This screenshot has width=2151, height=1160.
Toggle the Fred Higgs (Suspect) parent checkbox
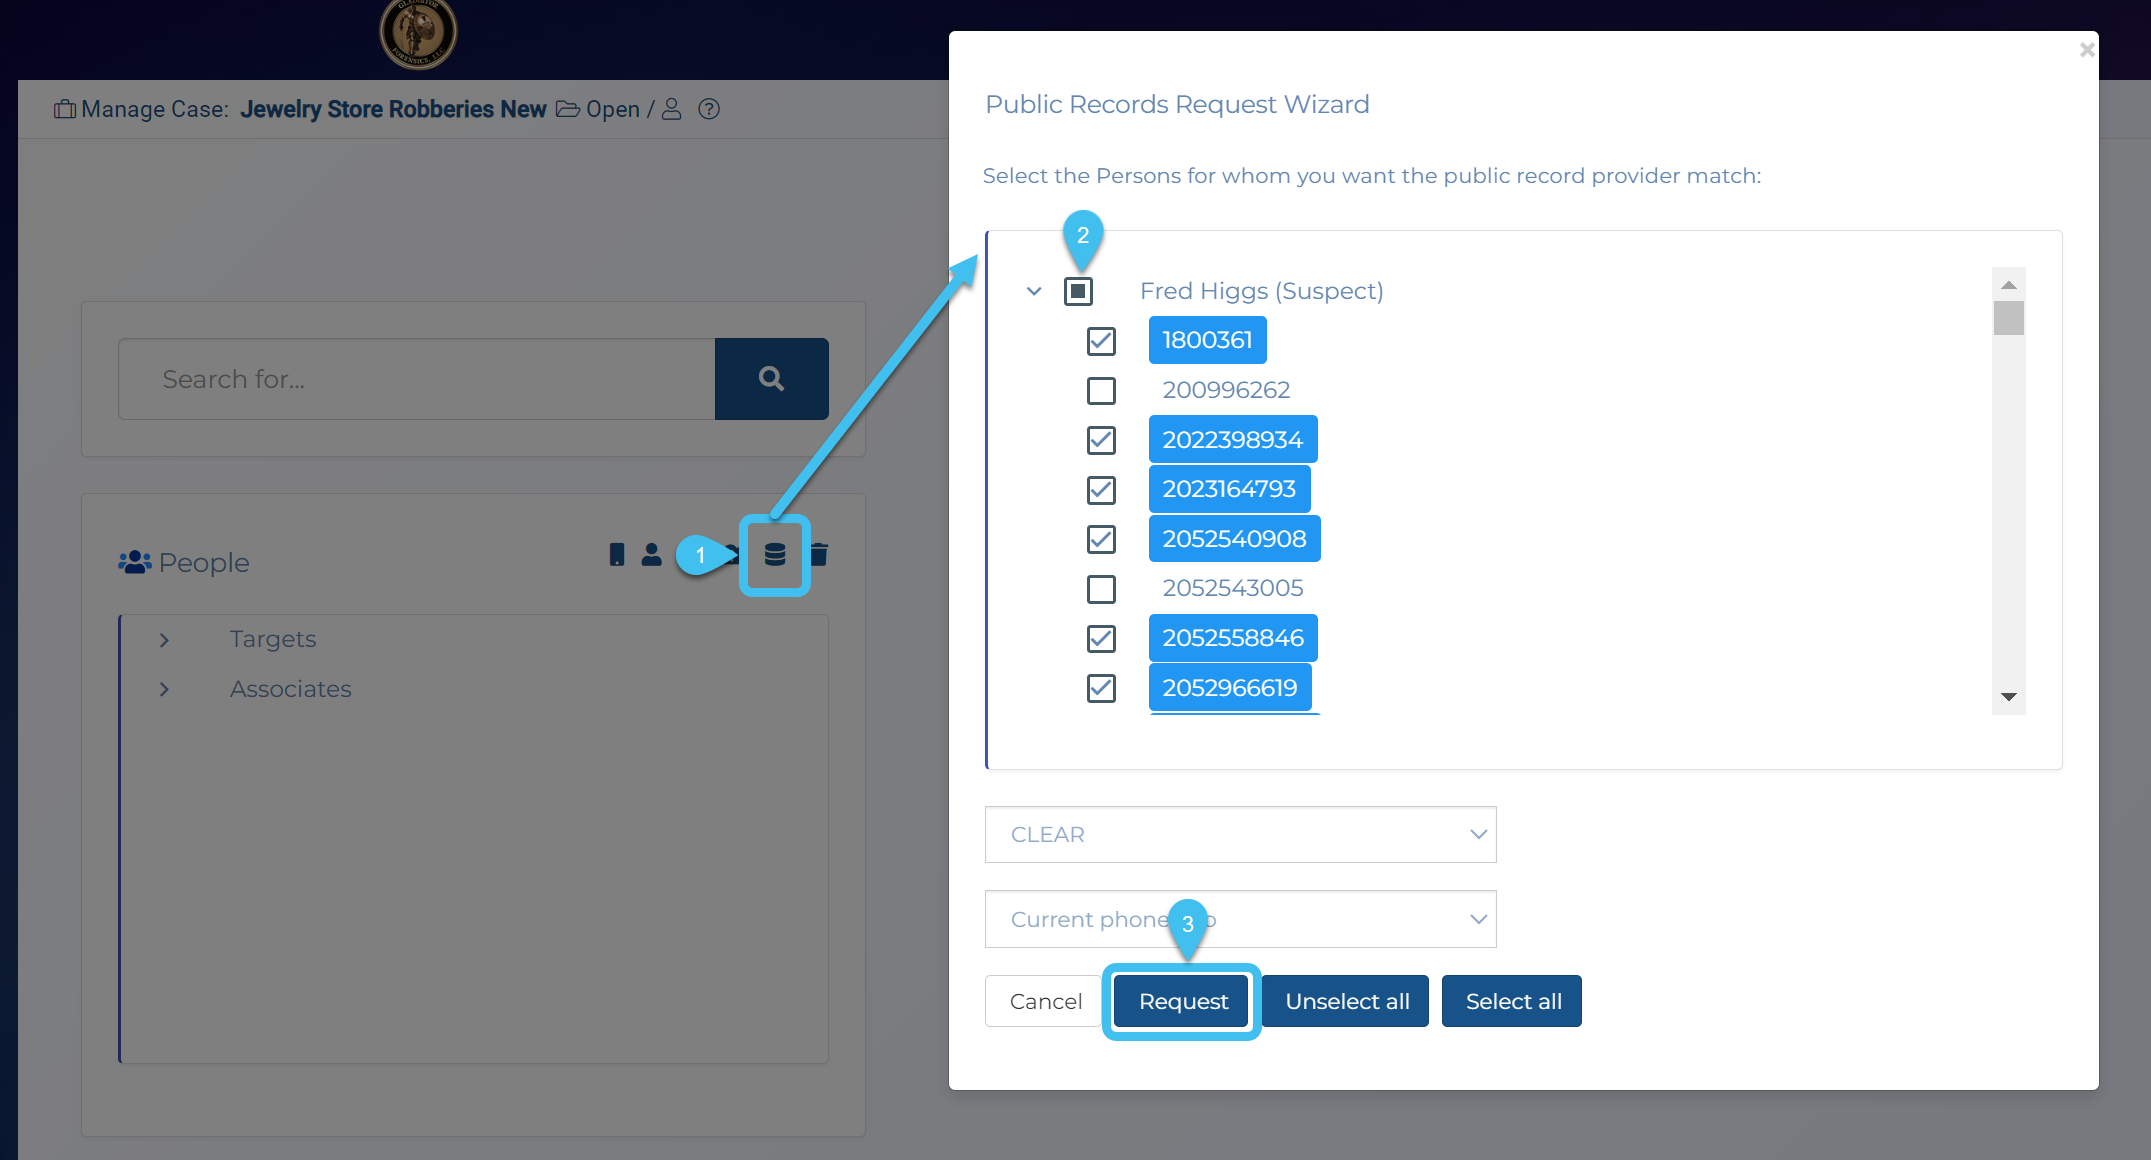coord(1078,291)
